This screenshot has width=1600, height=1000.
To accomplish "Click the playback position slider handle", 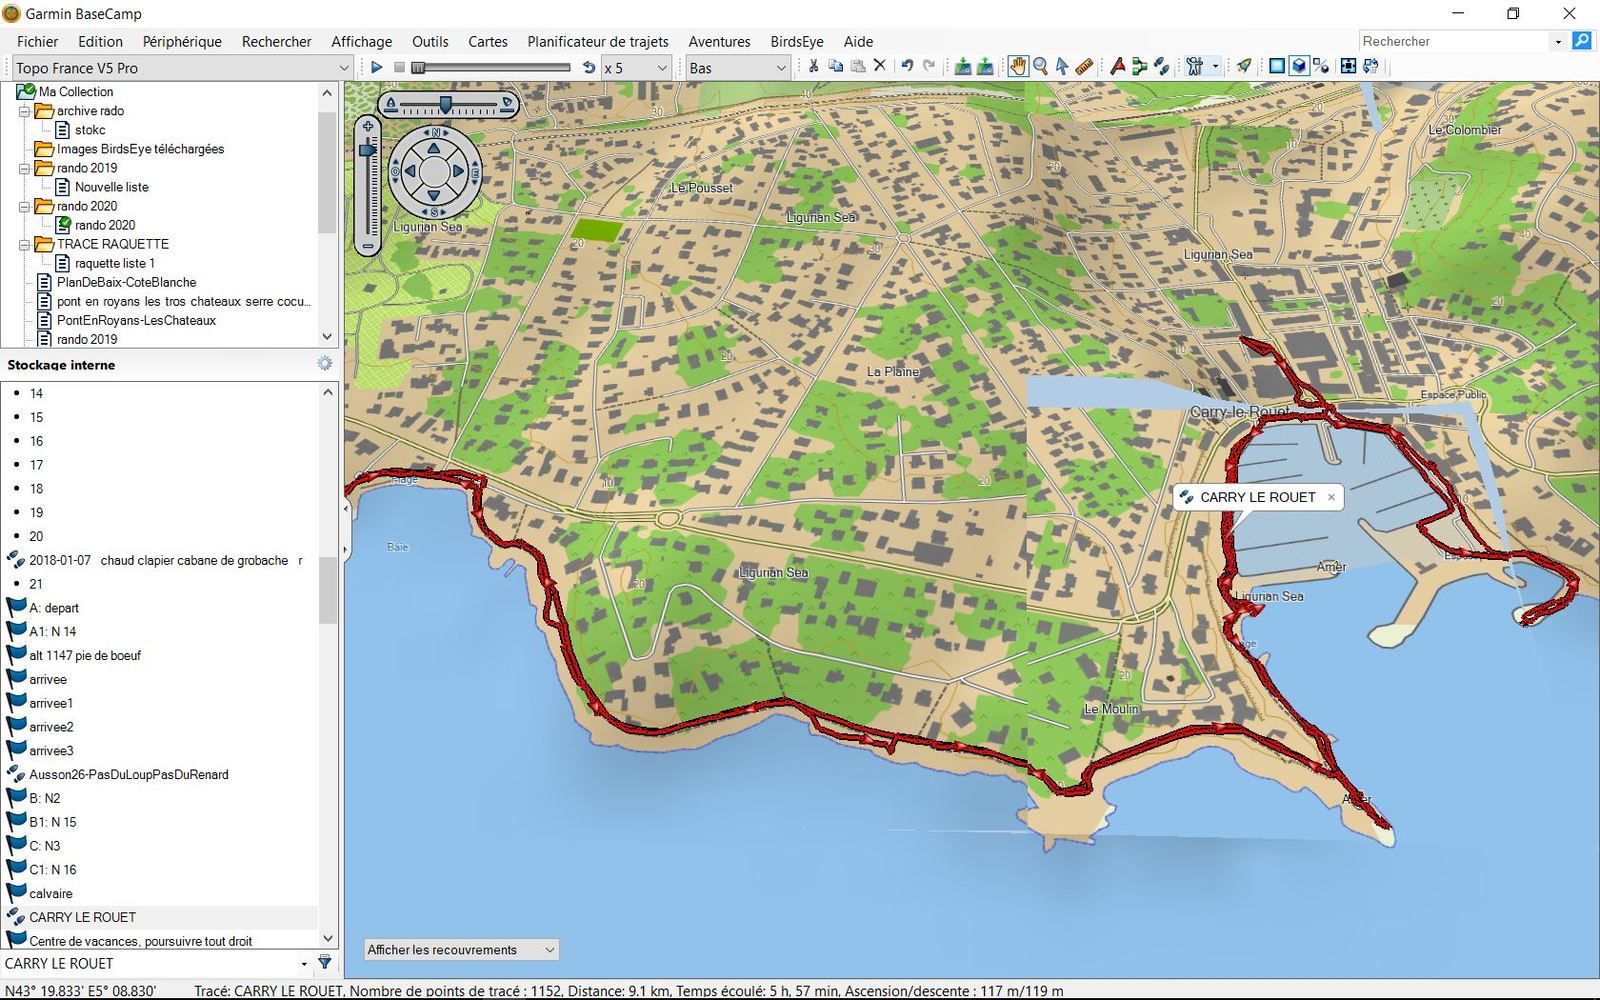I will tap(418, 67).
